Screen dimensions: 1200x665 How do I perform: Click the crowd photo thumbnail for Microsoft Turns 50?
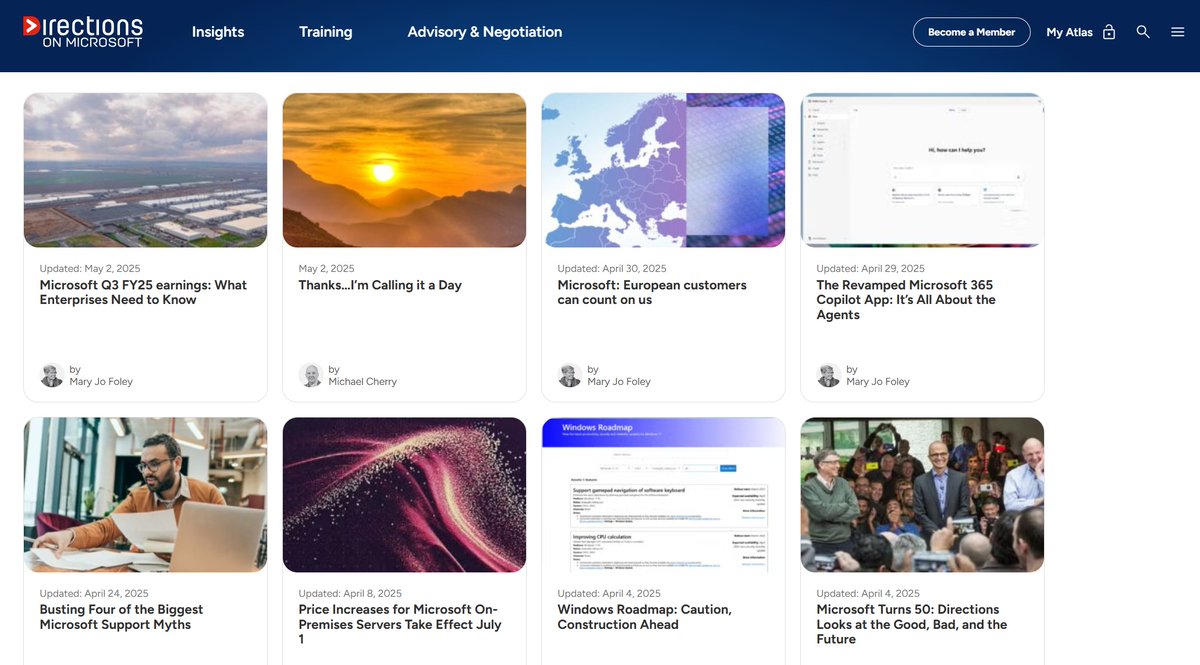click(922, 495)
